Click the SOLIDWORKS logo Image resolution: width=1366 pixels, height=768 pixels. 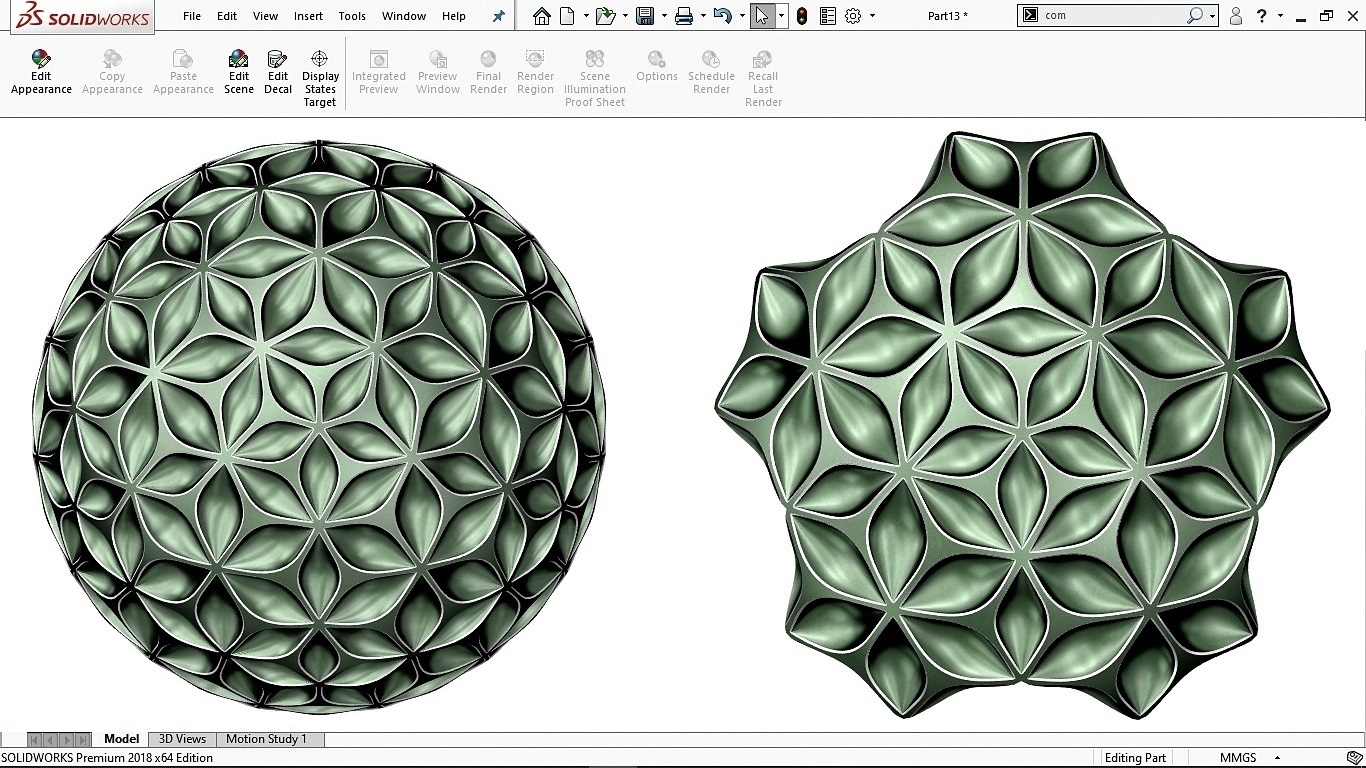84,16
